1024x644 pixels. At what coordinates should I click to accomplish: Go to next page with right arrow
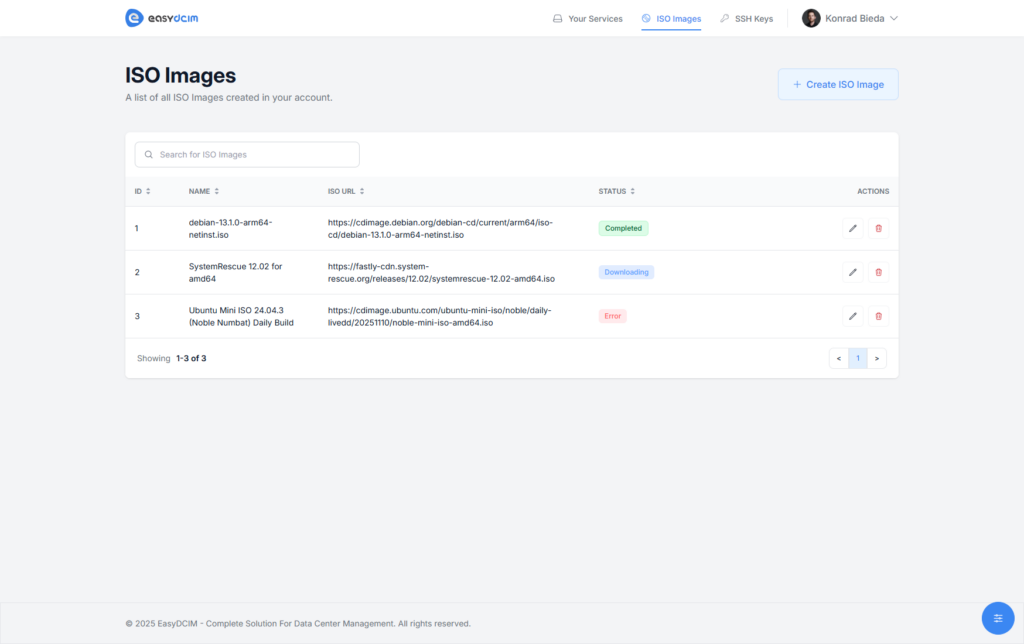[877, 358]
